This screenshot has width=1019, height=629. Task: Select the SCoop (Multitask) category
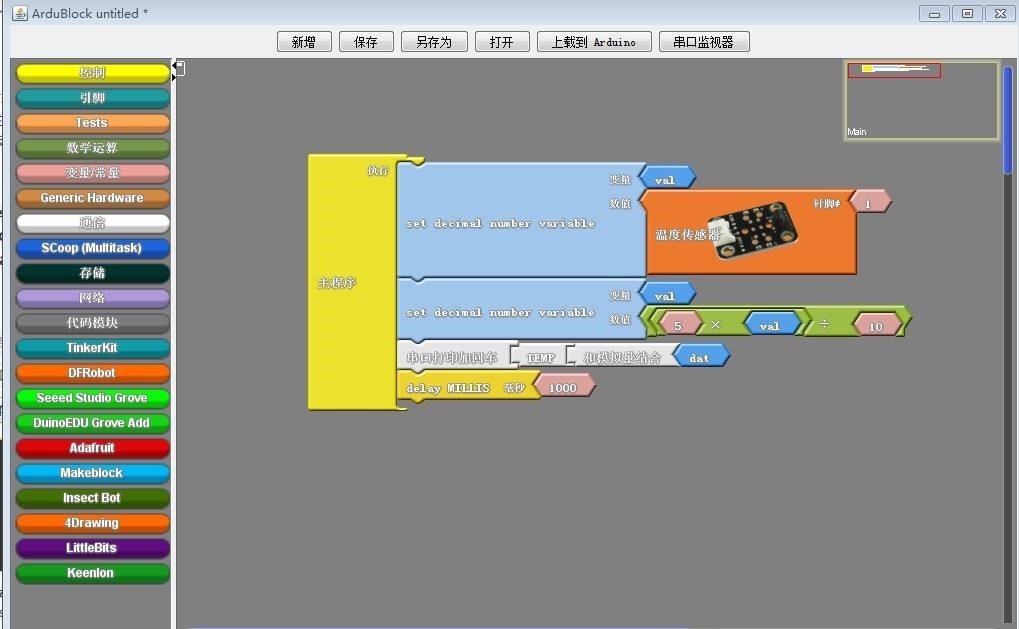pyautogui.click(x=92, y=248)
